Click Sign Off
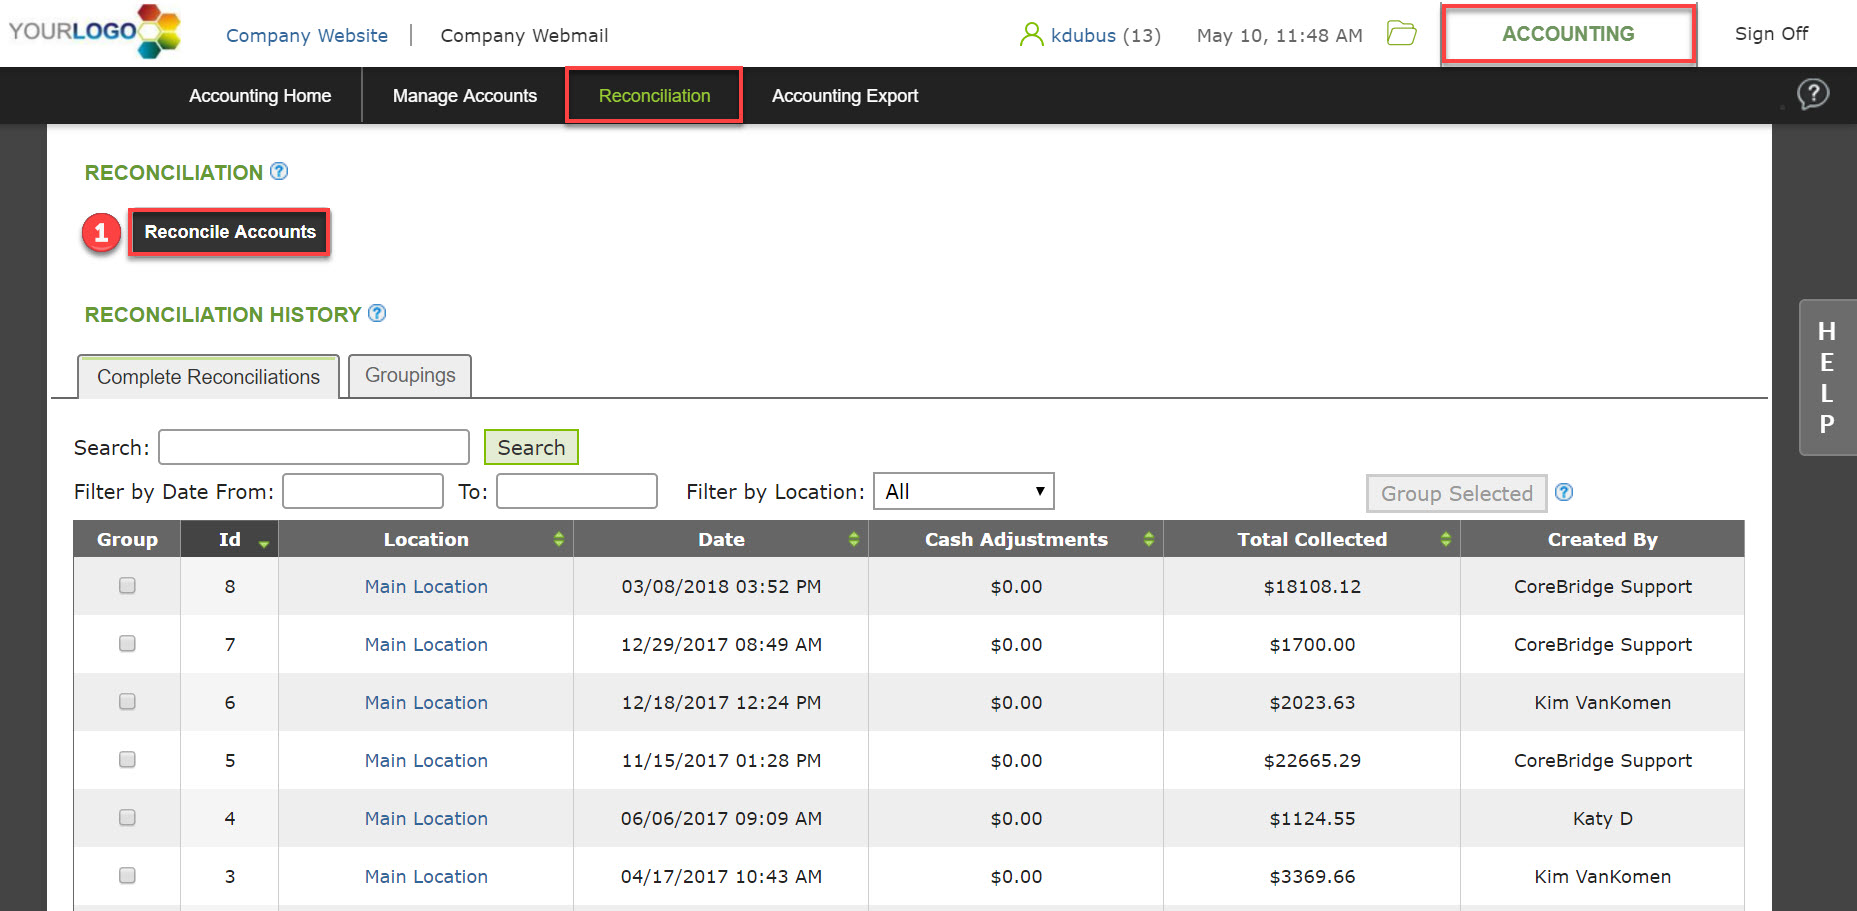Screen dimensions: 1857x911 pos(1771,34)
